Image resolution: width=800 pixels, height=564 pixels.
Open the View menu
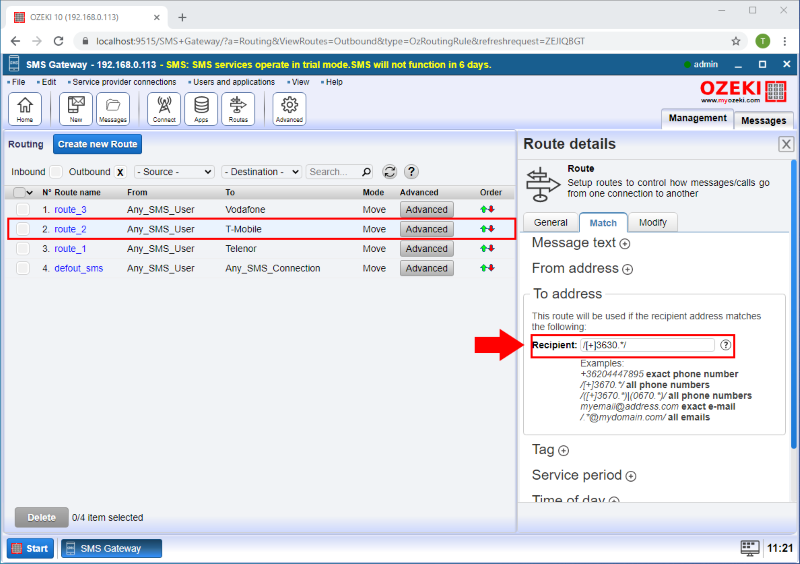(300, 82)
